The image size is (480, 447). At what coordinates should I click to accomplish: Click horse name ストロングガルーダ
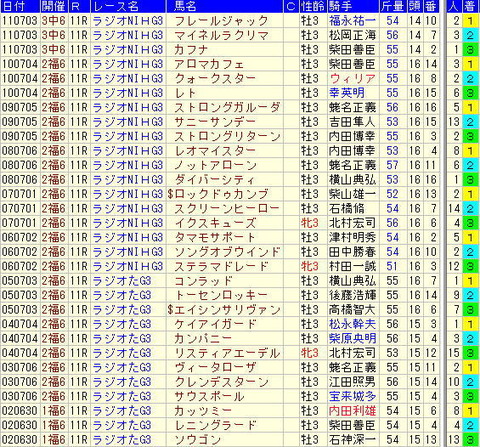tap(227, 108)
